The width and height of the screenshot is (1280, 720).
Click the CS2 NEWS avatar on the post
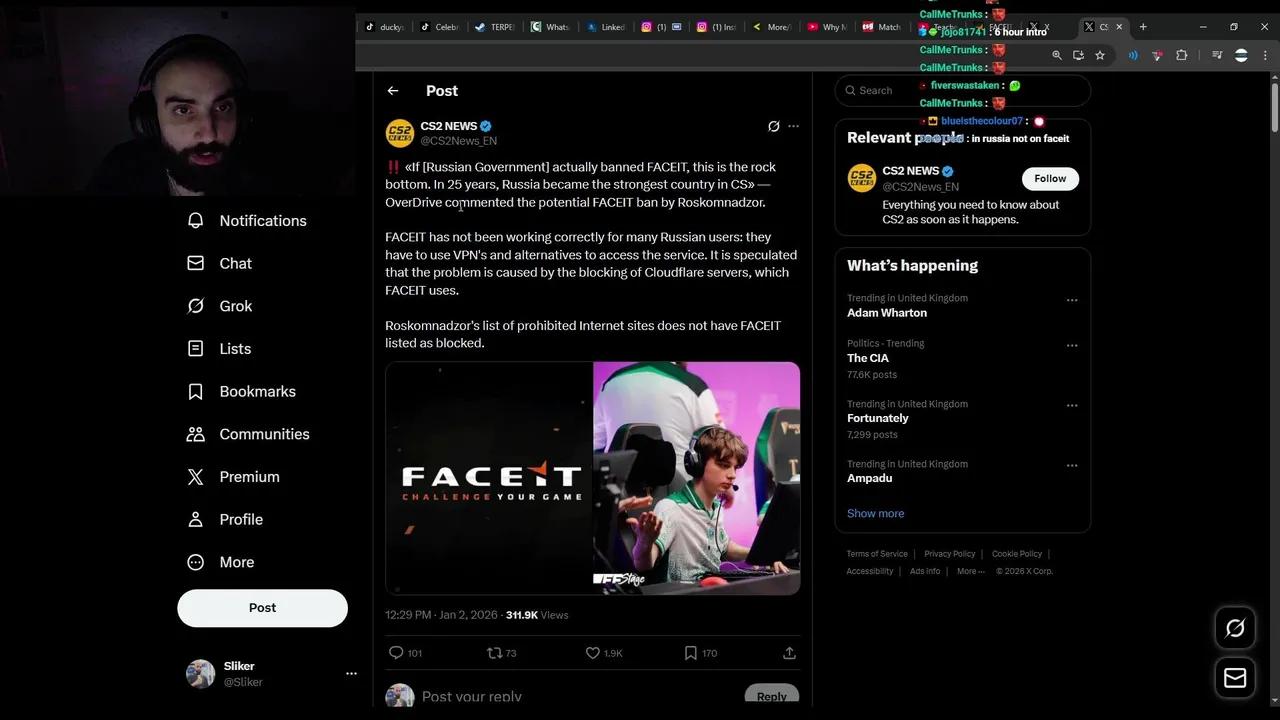coord(400,133)
